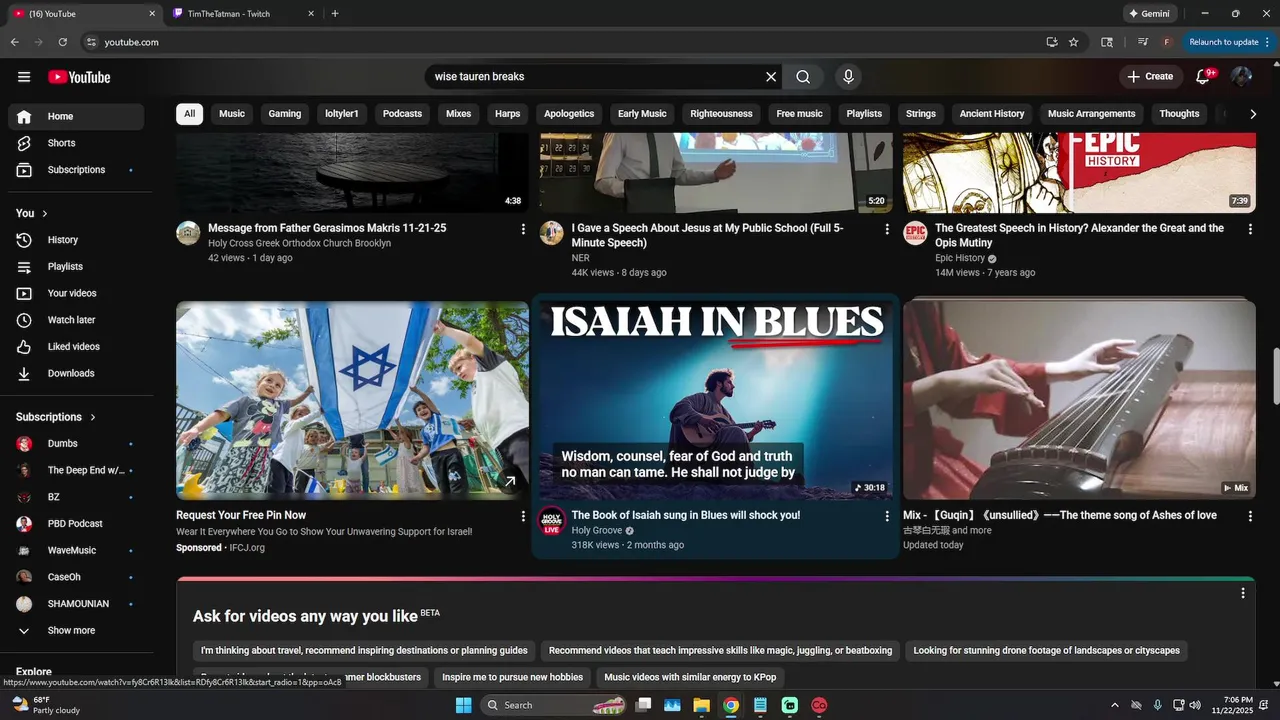Choose Music videos similar to KPop prompt
This screenshot has width=1280, height=720.
690,677
